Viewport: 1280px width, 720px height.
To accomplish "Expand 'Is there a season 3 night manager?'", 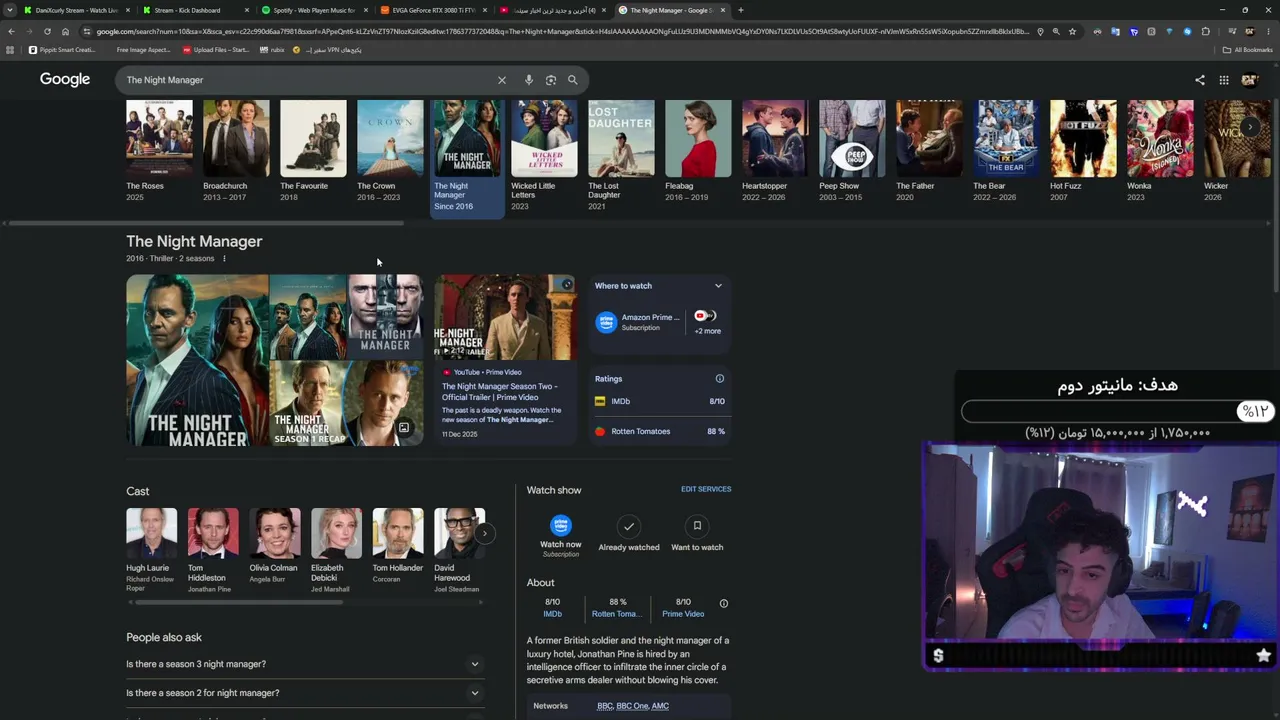I will coord(305,664).
